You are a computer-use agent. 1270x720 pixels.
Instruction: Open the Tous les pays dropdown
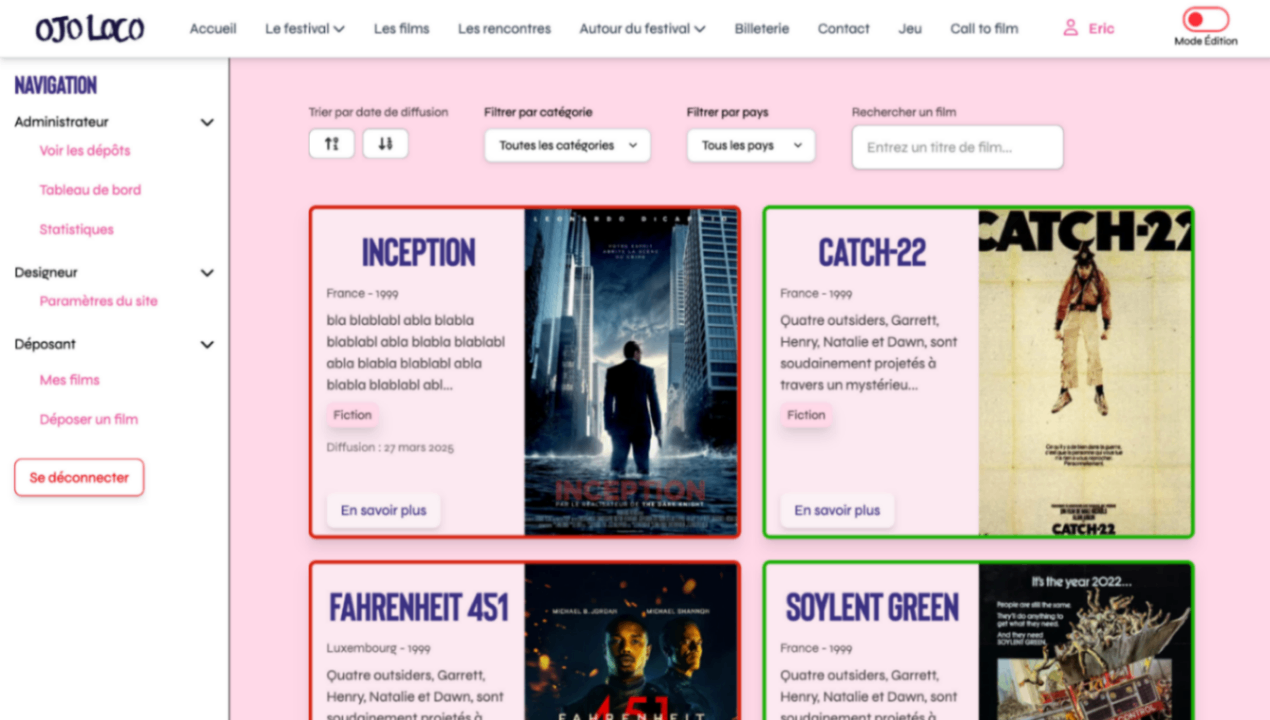coord(750,146)
